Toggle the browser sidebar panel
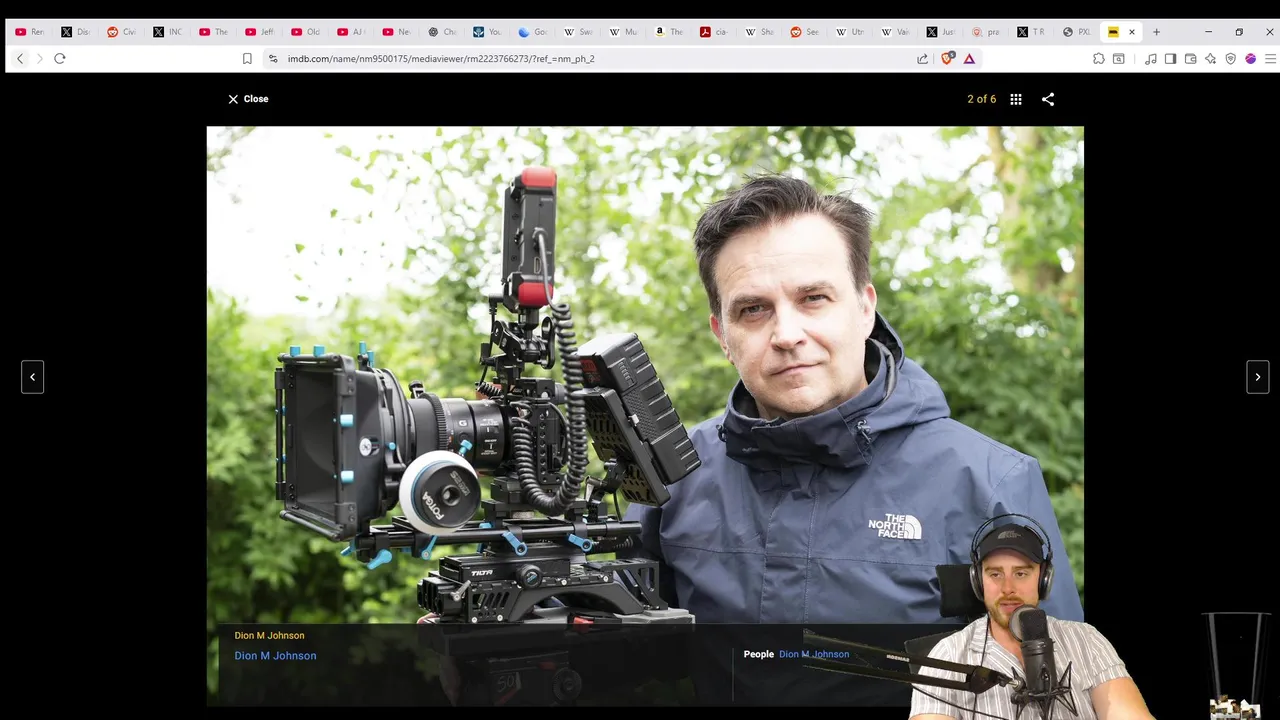 (x=1171, y=59)
